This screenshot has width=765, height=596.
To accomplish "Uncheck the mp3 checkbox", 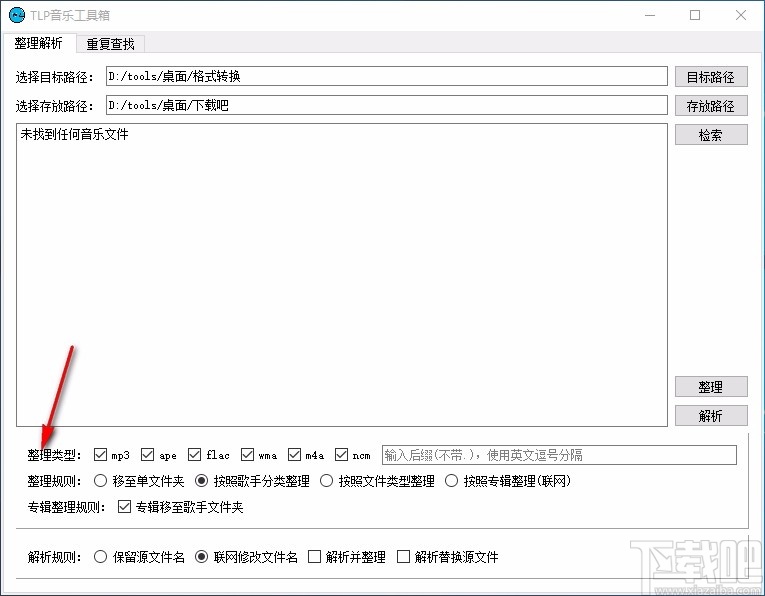I will click(x=101, y=455).
